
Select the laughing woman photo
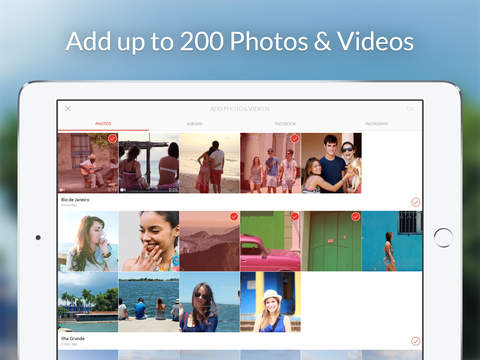click(x=149, y=241)
